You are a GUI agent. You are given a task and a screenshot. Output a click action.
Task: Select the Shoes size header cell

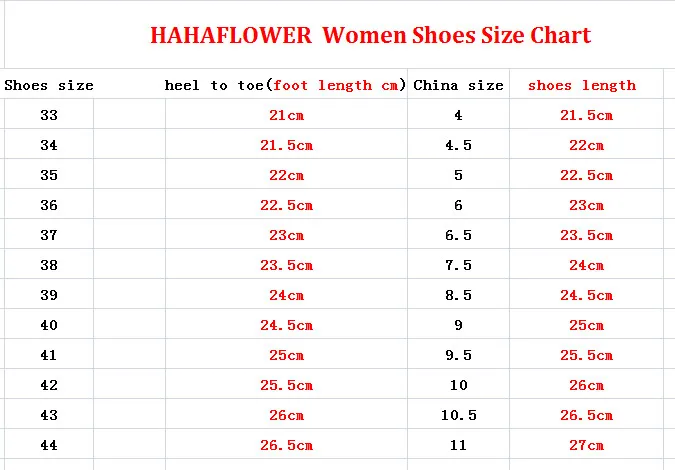click(49, 85)
